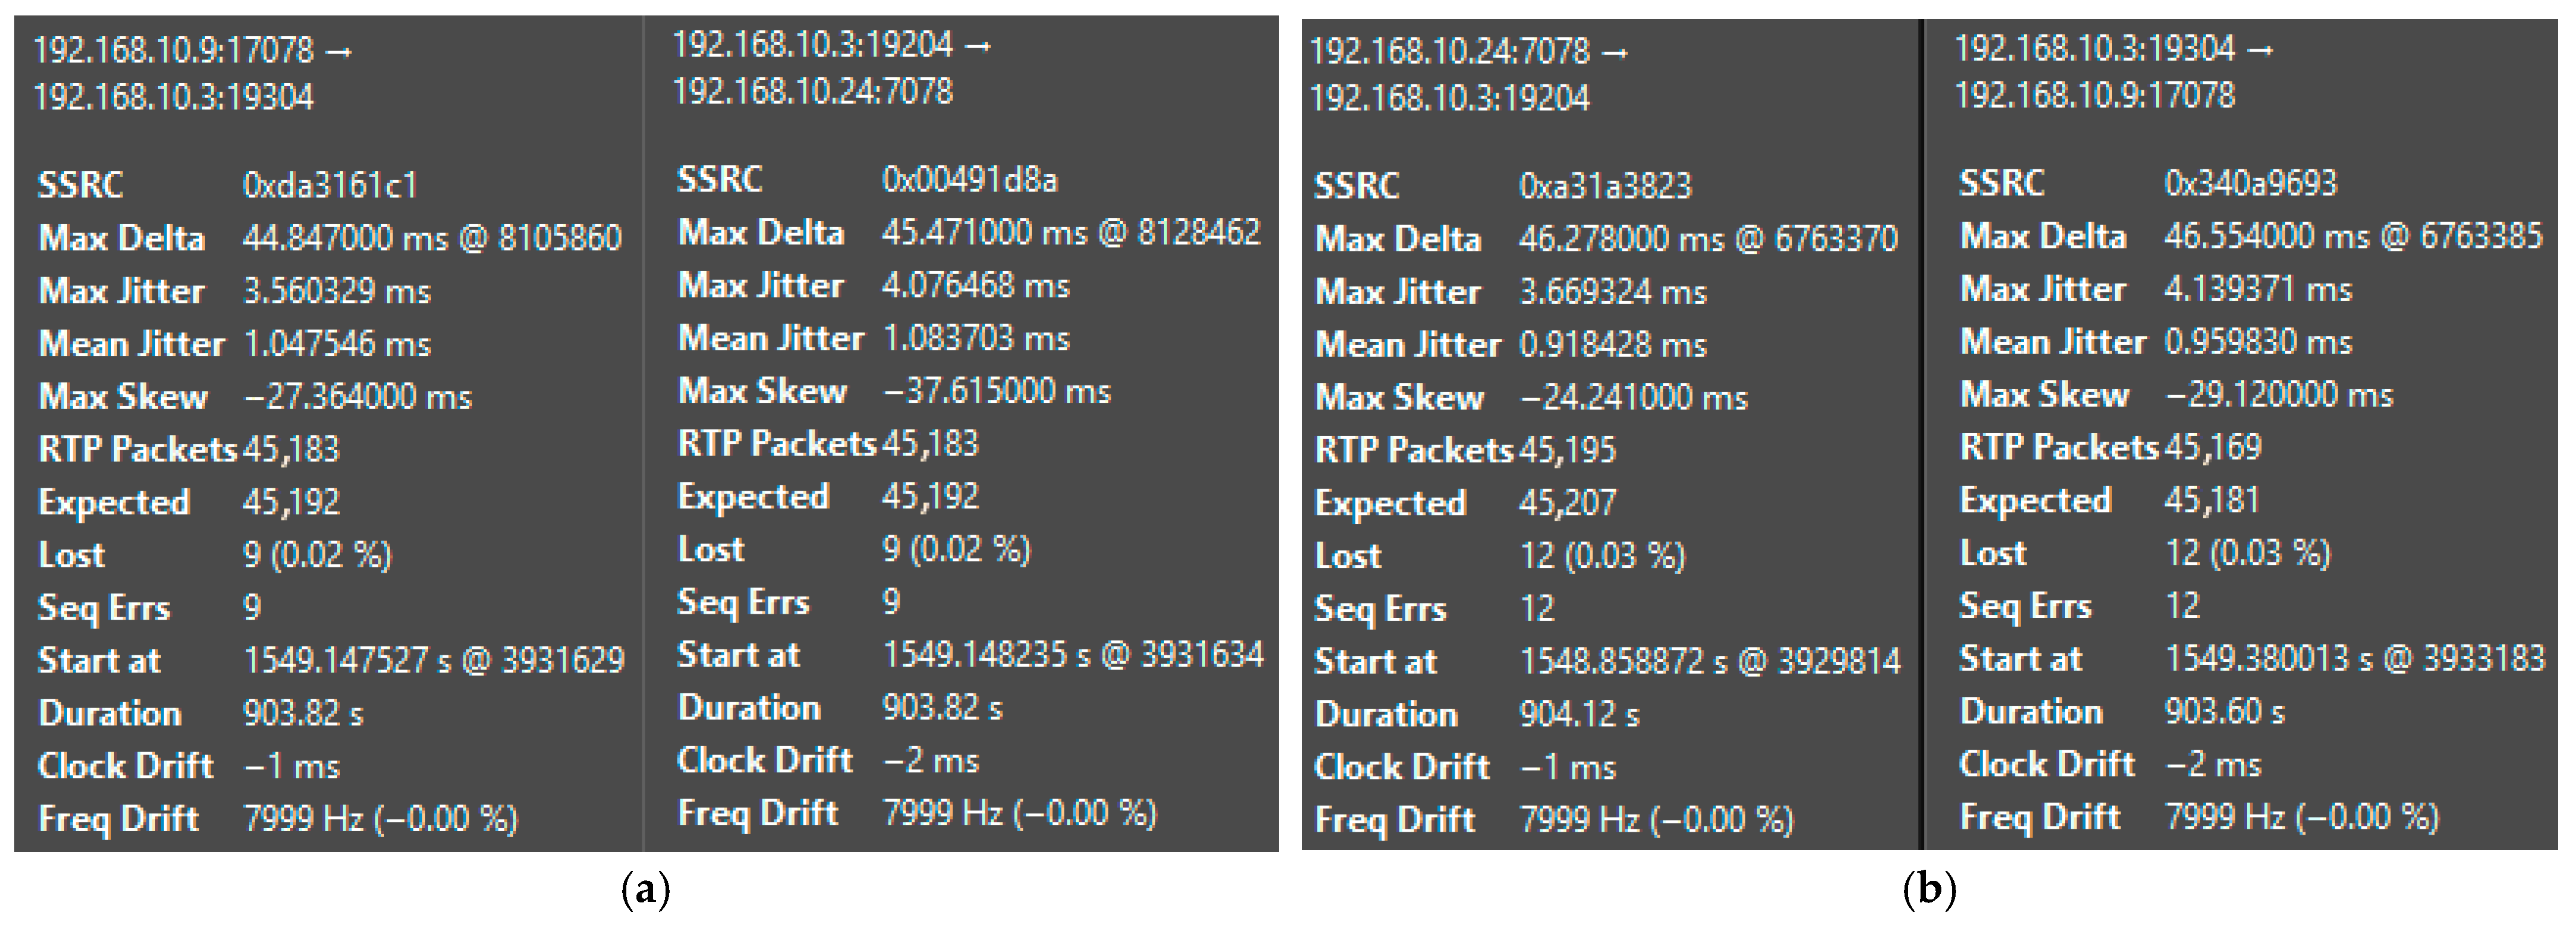The height and width of the screenshot is (925, 2576).
Task: Click the SSRC value 0xda3161c1
Action: pos(329,185)
